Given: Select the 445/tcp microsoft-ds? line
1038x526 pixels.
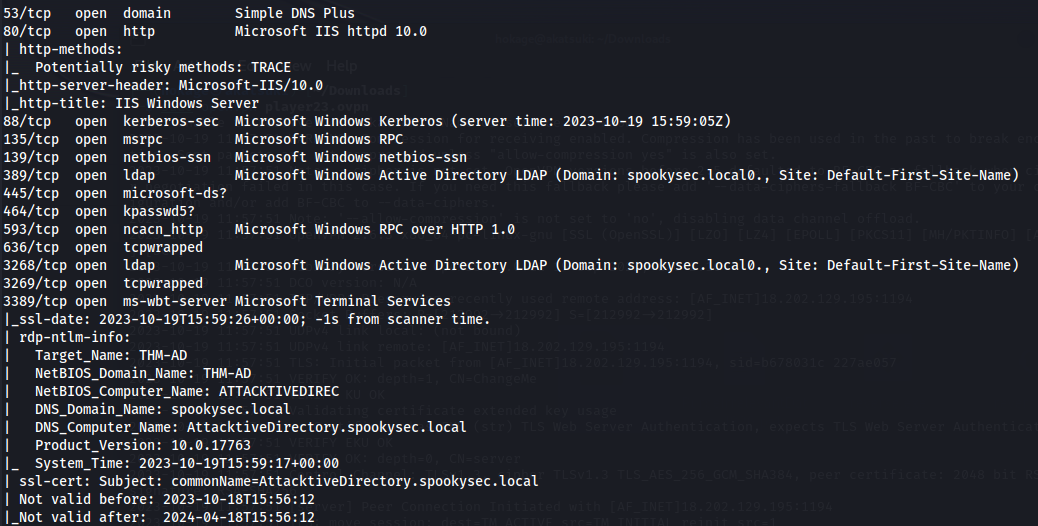Looking at the screenshot, I should tap(115, 193).
